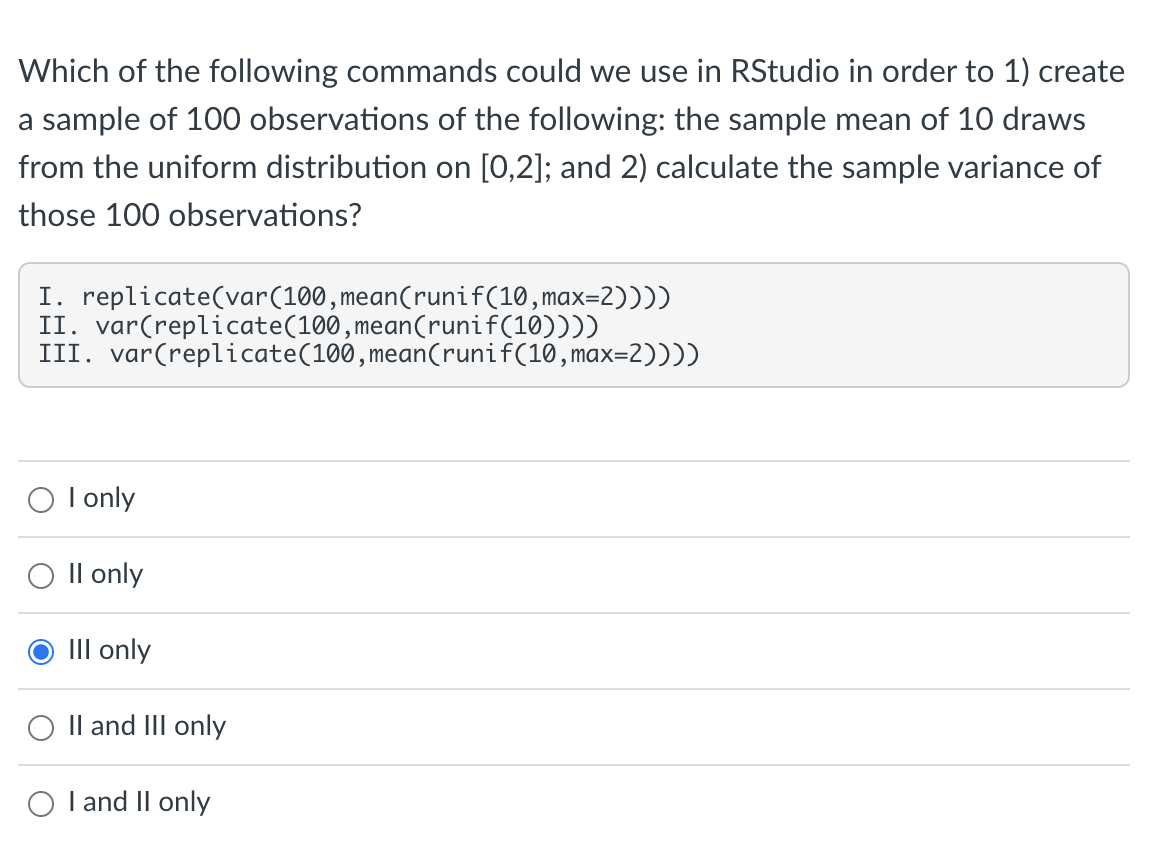The width and height of the screenshot is (1154, 846).
Task: Click the "I and II only" label text
Action: pyautogui.click(x=139, y=802)
